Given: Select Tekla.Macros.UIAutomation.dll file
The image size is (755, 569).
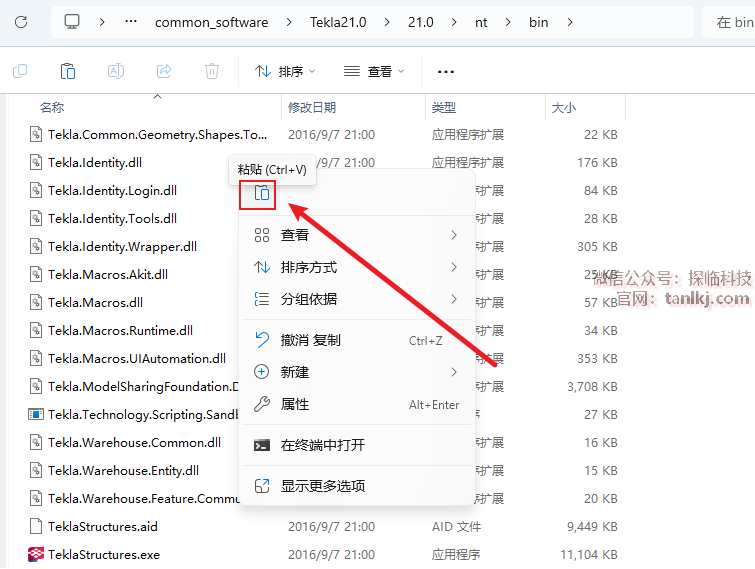Looking at the screenshot, I should [x=137, y=359].
